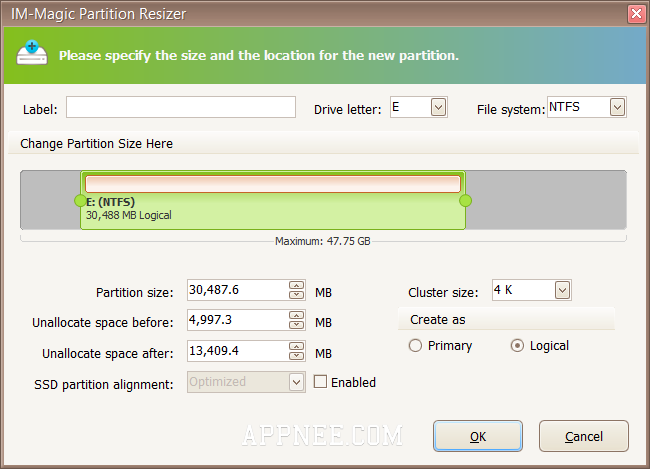The width and height of the screenshot is (650, 469).
Task: Select the Primary radio button
Action: 415,345
